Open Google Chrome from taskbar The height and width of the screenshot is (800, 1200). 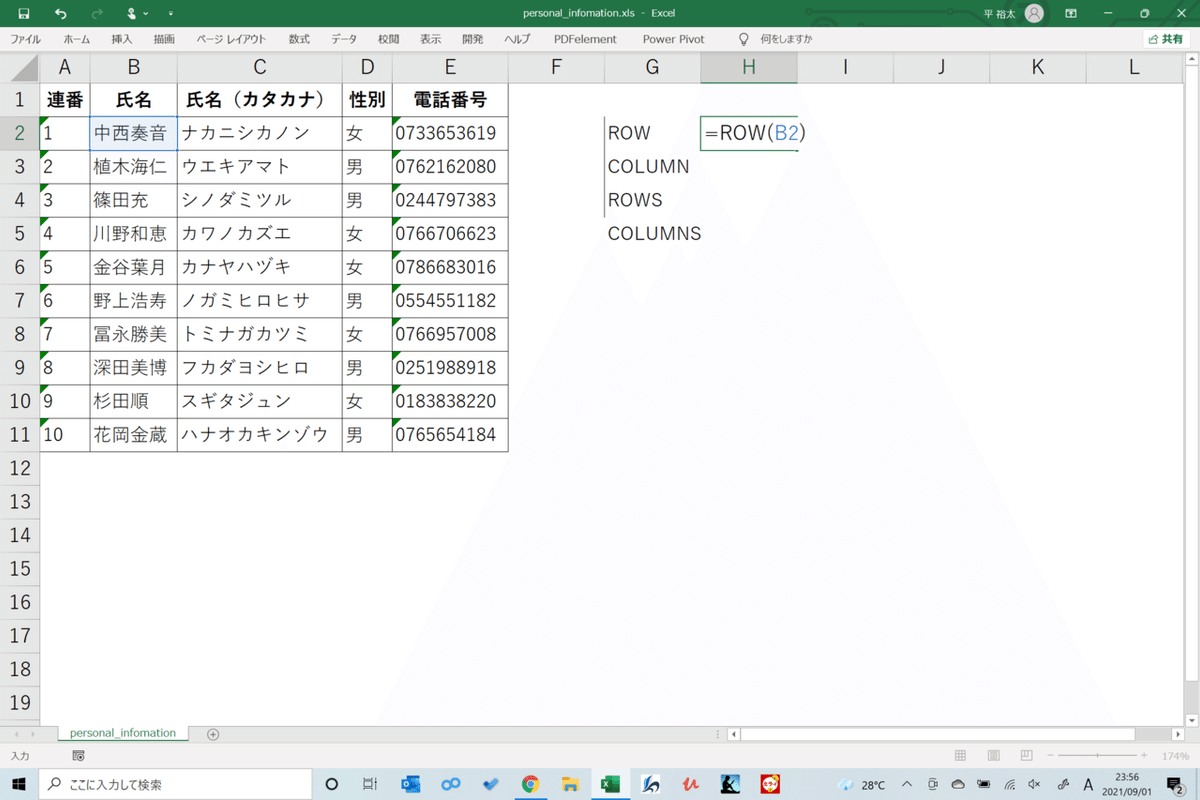tap(530, 785)
